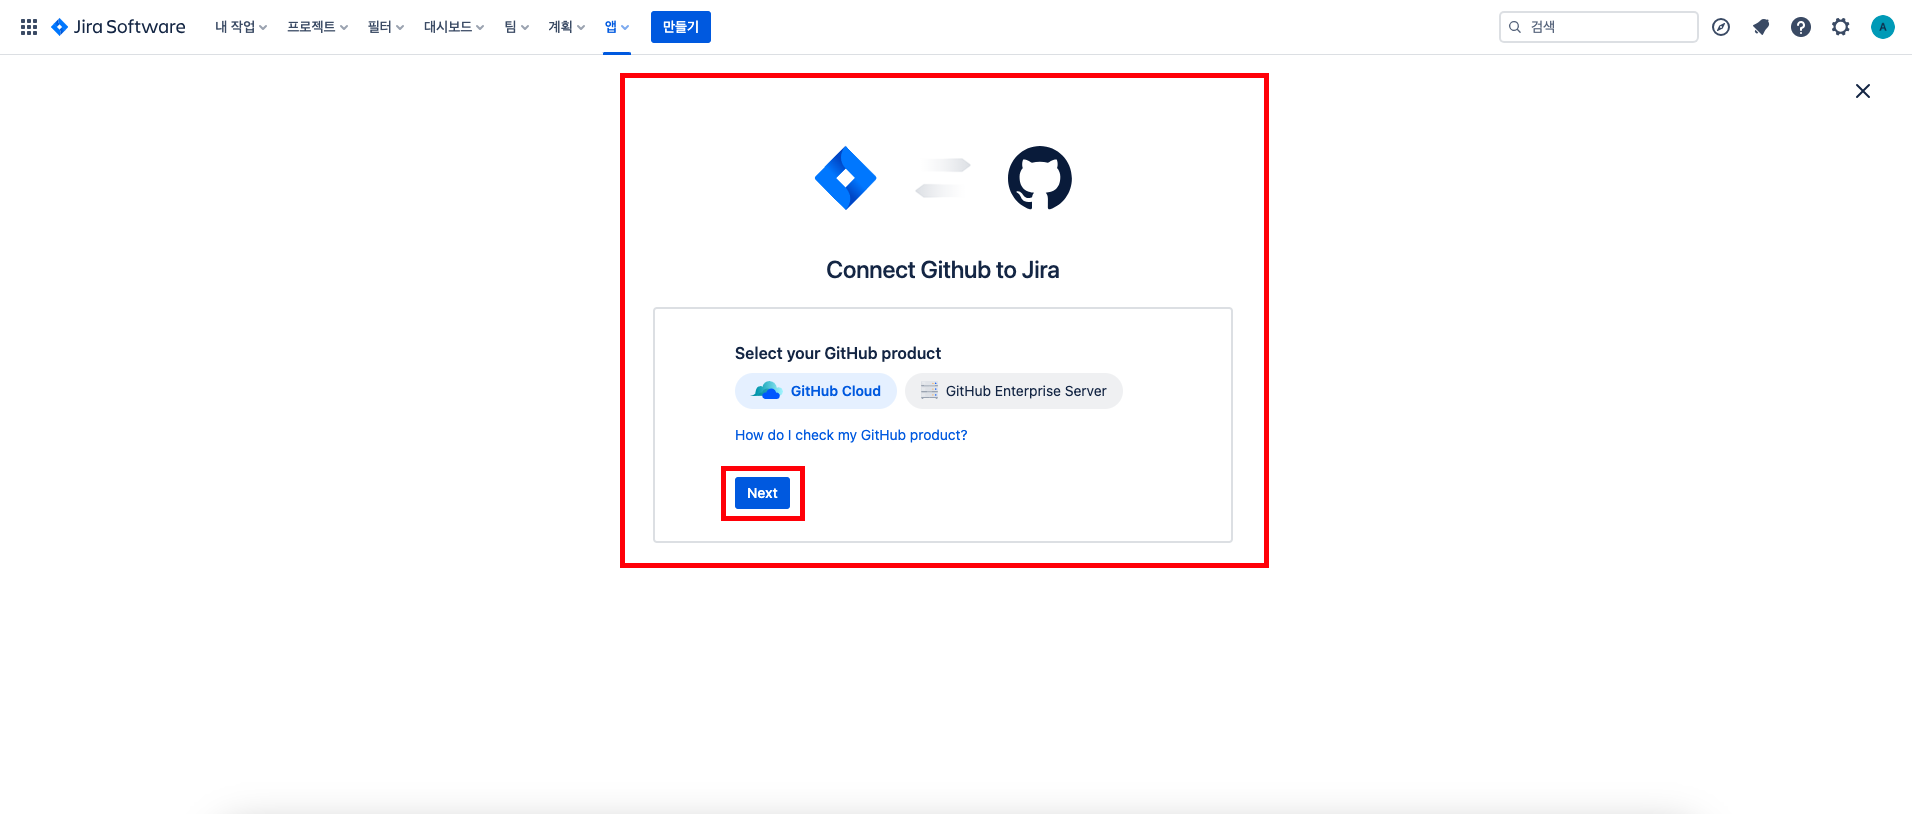The image size is (1912, 814).
Task: Expand the 내 작업 menu
Action: (241, 27)
